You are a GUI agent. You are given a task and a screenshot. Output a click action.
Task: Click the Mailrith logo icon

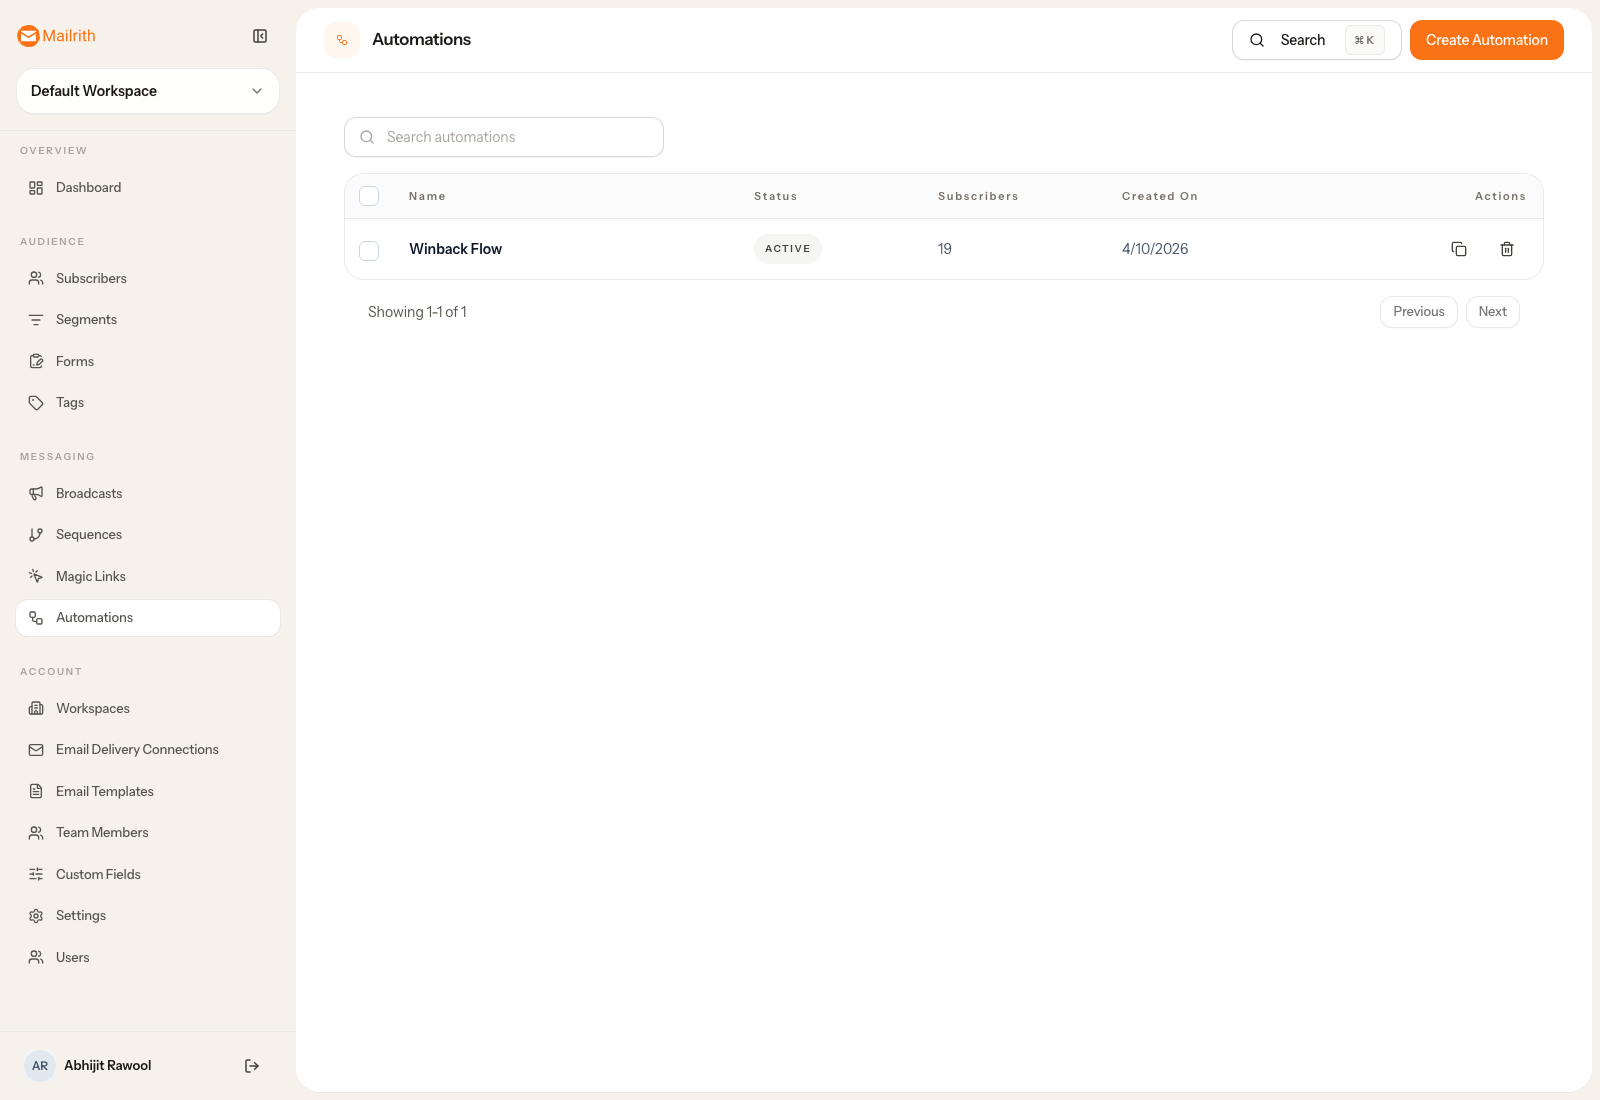[28, 36]
